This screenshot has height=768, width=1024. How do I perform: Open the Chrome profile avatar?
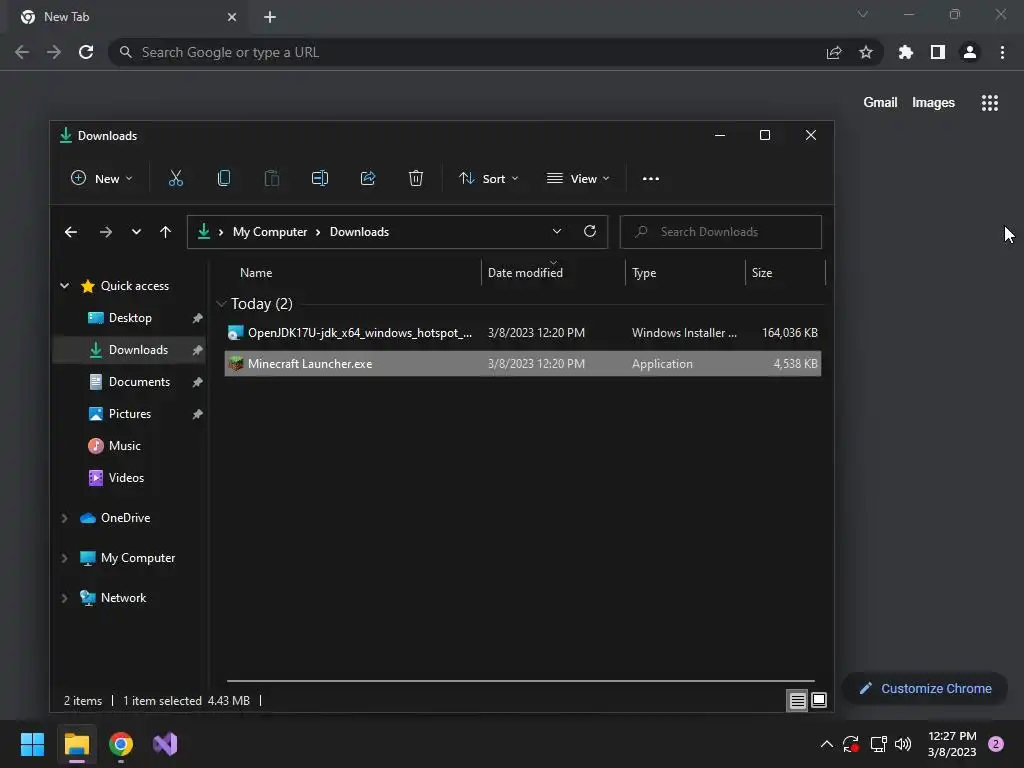click(970, 52)
